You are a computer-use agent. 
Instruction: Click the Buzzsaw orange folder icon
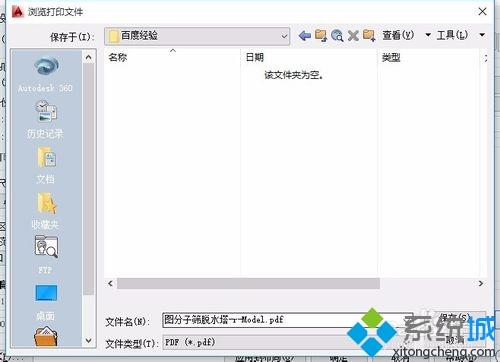point(46,336)
